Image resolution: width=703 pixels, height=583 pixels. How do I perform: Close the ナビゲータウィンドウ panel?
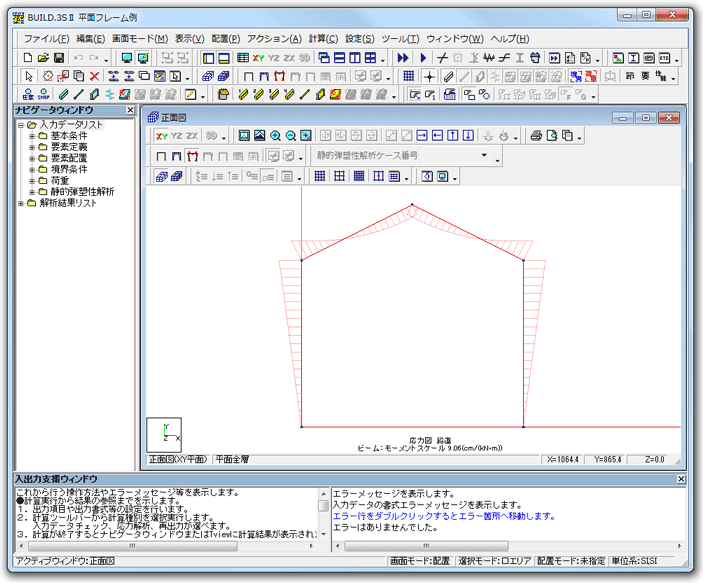pos(131,110)
